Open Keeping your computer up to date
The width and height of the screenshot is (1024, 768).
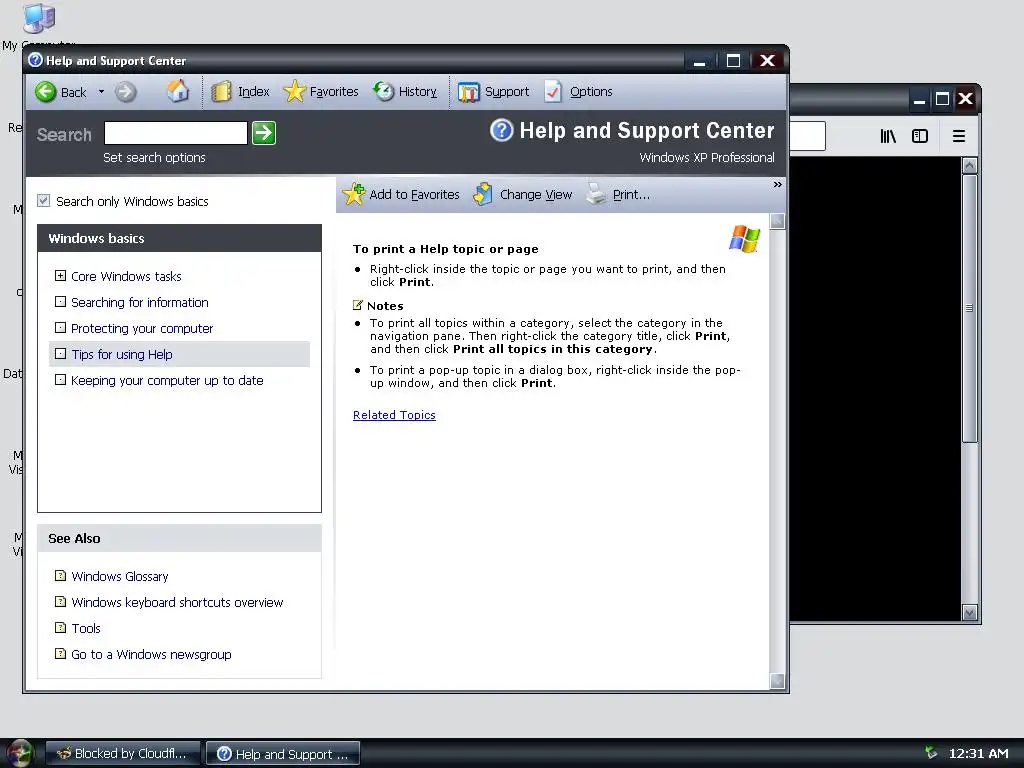pos(167,381)
